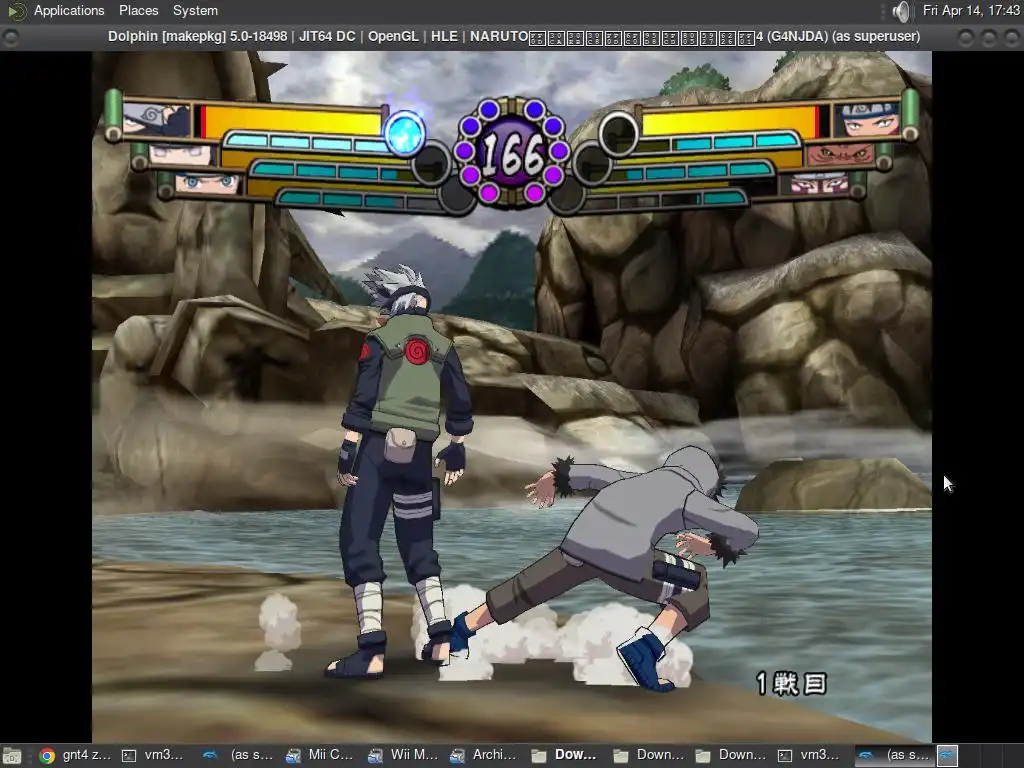The image size is (1024, 768).
Task: Switch to the 'Wii M...' window
Action: 404,756
